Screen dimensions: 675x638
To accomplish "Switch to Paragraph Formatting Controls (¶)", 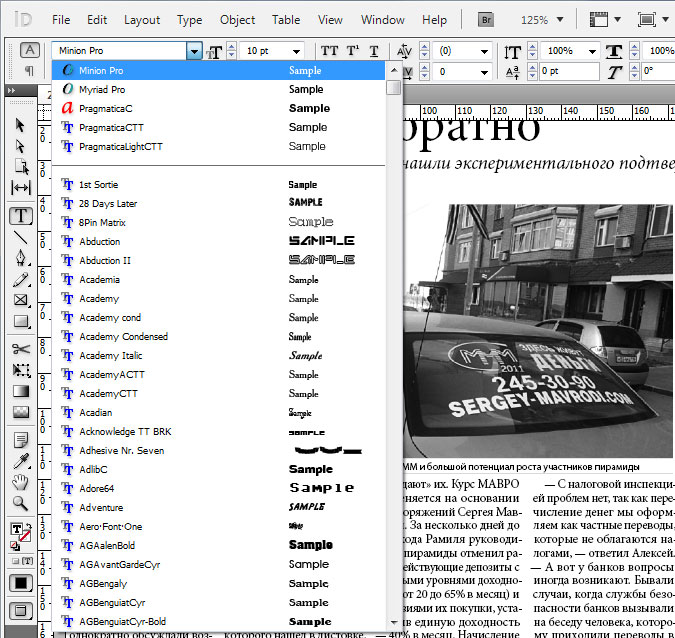I will pos(29,70).
